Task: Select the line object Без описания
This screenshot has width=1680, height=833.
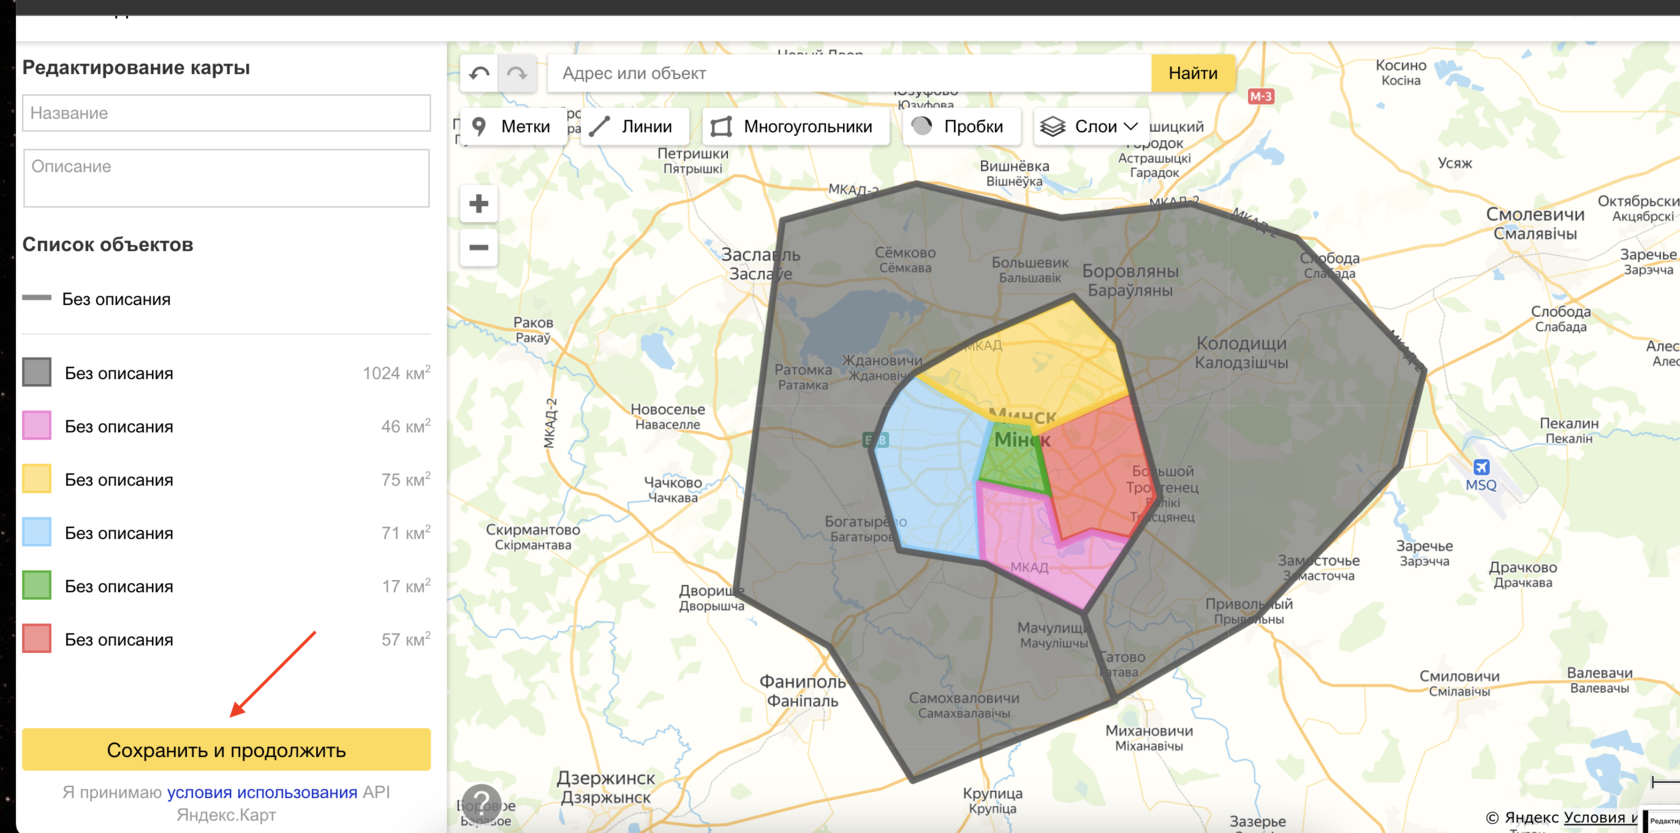Action: coord(116,299)
